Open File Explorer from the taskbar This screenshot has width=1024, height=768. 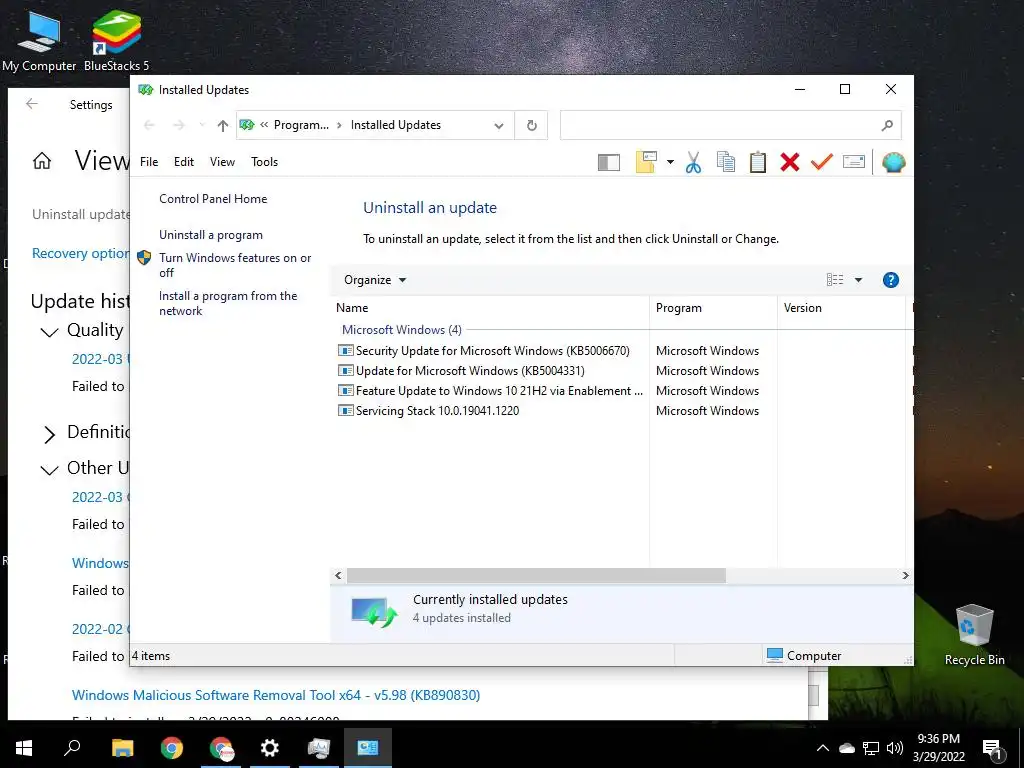(x=122, y=748)
